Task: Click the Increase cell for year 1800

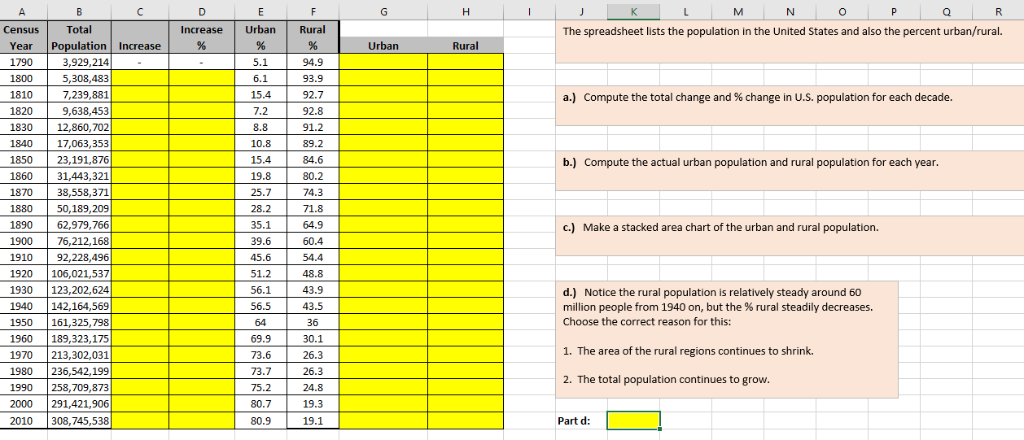Action: tap(140, 78)
